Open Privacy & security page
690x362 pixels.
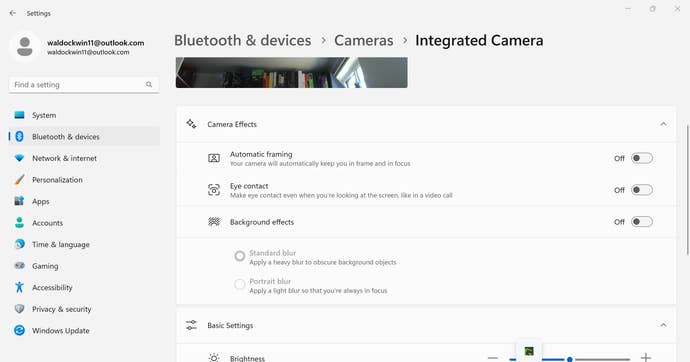click(x=84, y=309)
